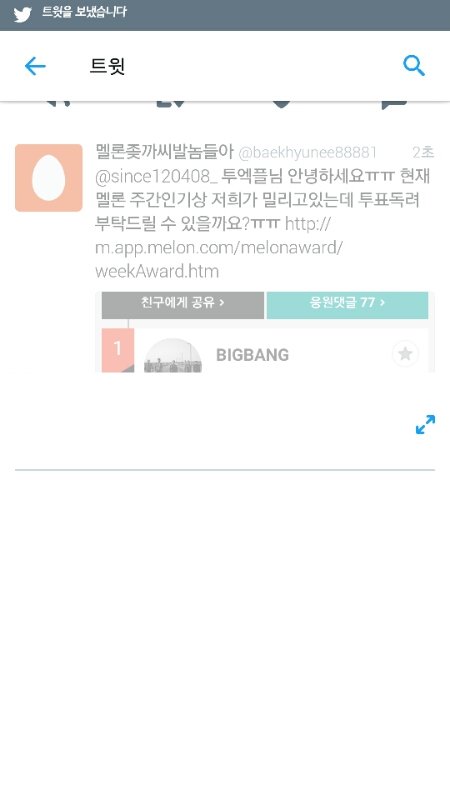Select the BIGBANG artist thumbnail
The width and height of the screenshot is (450, 800).
click(173, 356)
